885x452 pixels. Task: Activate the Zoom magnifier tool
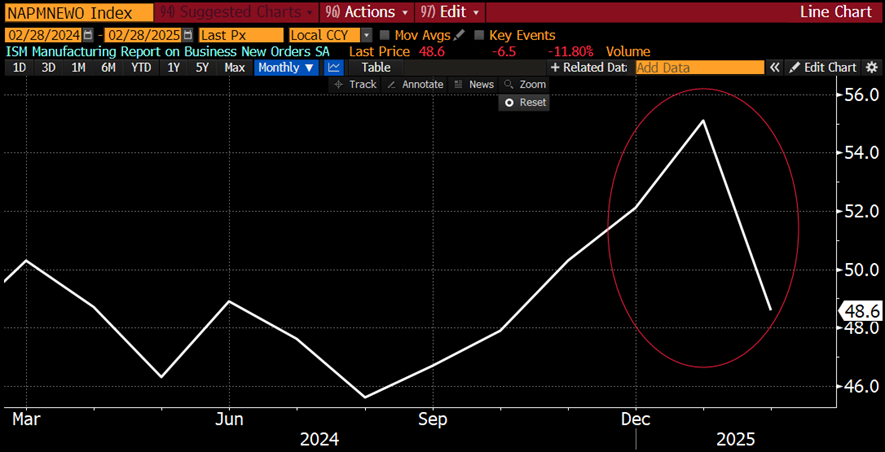pos(525,85)
